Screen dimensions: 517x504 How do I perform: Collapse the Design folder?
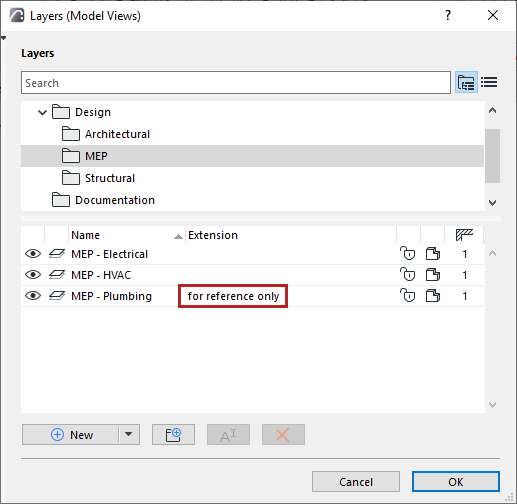tap(42, 112)
